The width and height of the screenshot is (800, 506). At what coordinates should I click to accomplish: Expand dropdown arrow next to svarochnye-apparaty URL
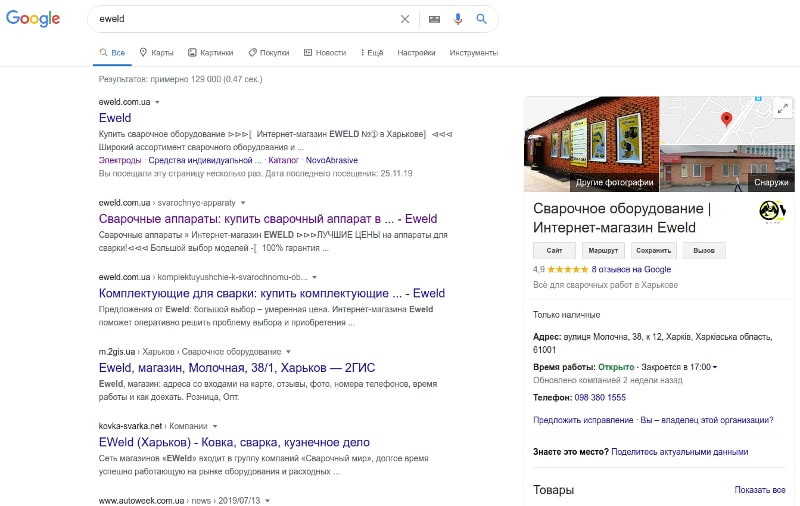(243, 203)
